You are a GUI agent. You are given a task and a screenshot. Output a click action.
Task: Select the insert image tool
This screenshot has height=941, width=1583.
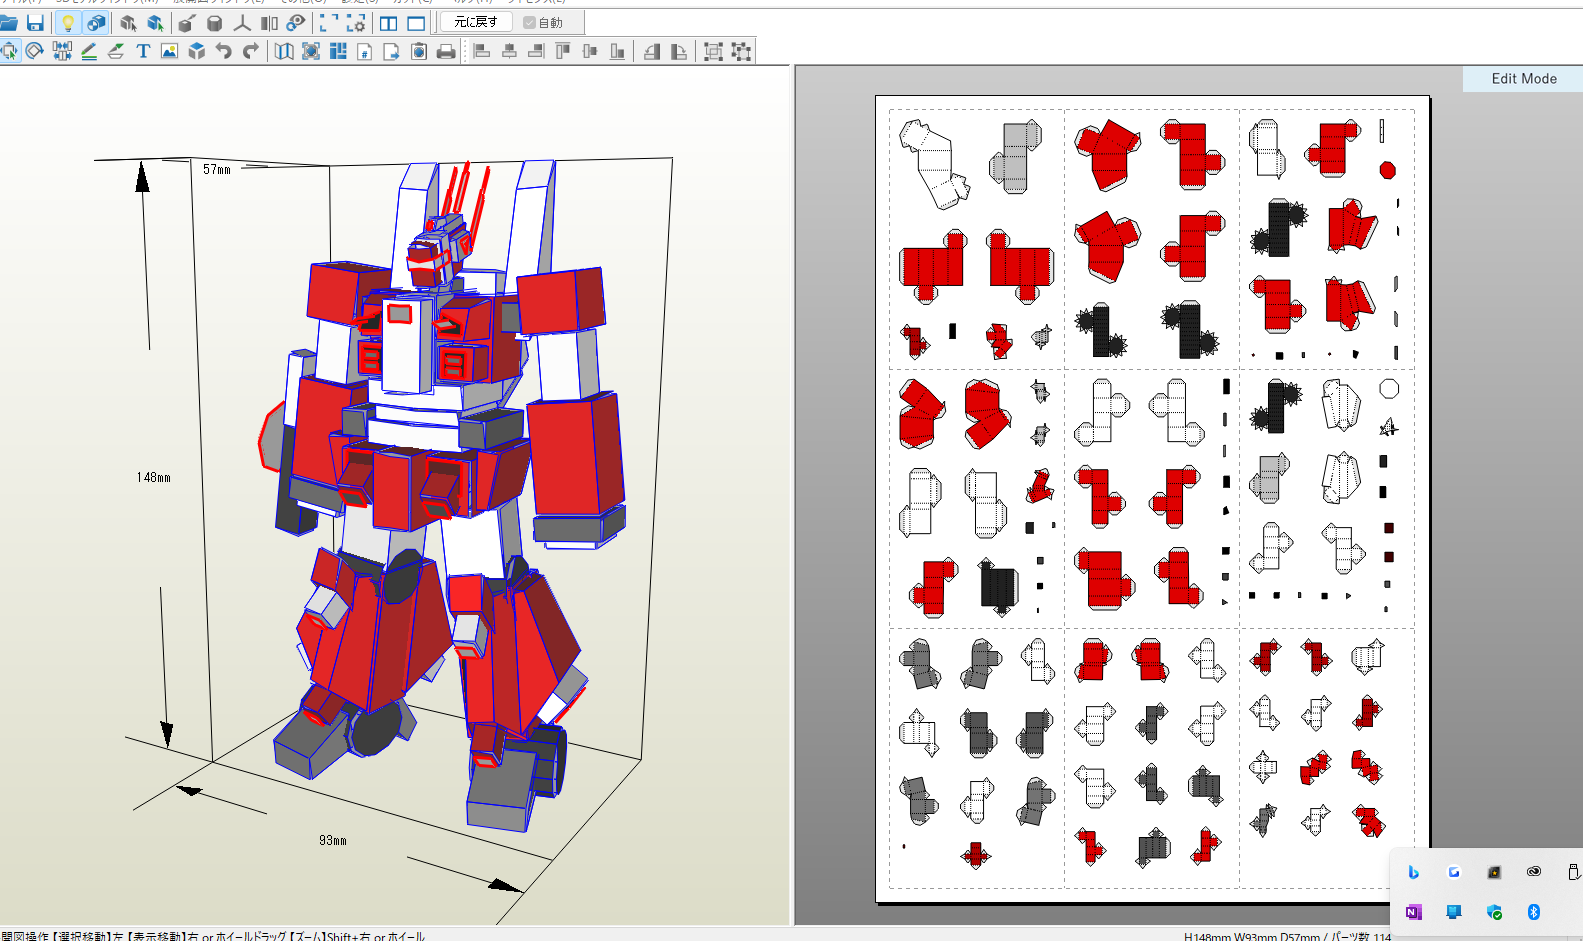[x=170, y=51]
